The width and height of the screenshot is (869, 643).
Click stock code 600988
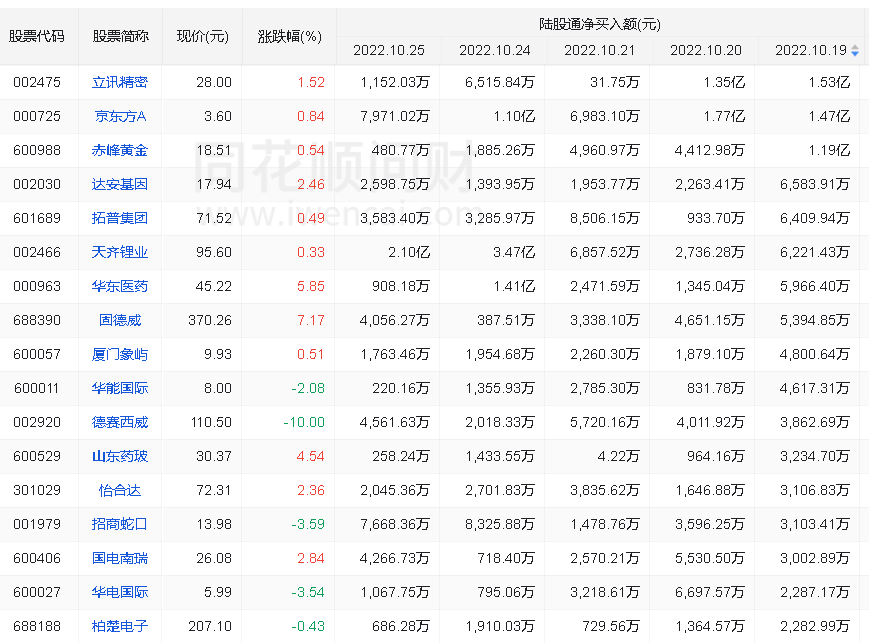tap(37, 150)
